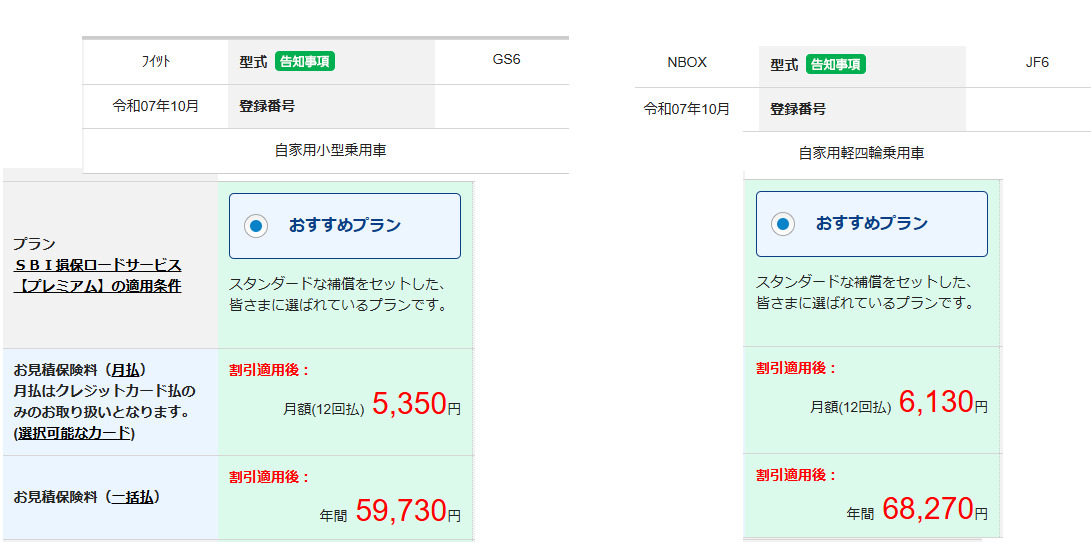The width and height of the screenshot is (1091, 542).
Task: Click 自家用小型乗用車 vehicle type text
Action: tap(331, 151)
